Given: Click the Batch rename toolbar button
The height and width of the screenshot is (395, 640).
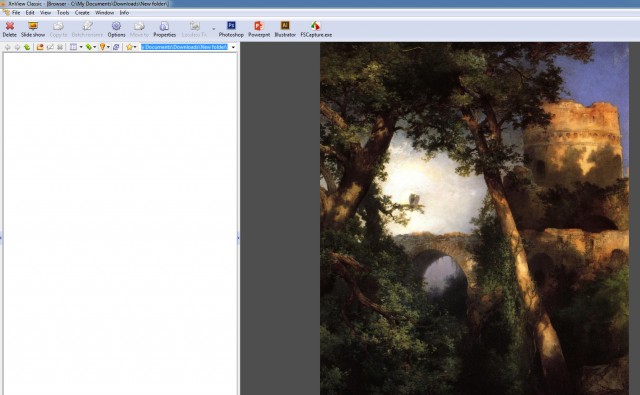Looking at the screenshot, I should (x=87, y=29).
